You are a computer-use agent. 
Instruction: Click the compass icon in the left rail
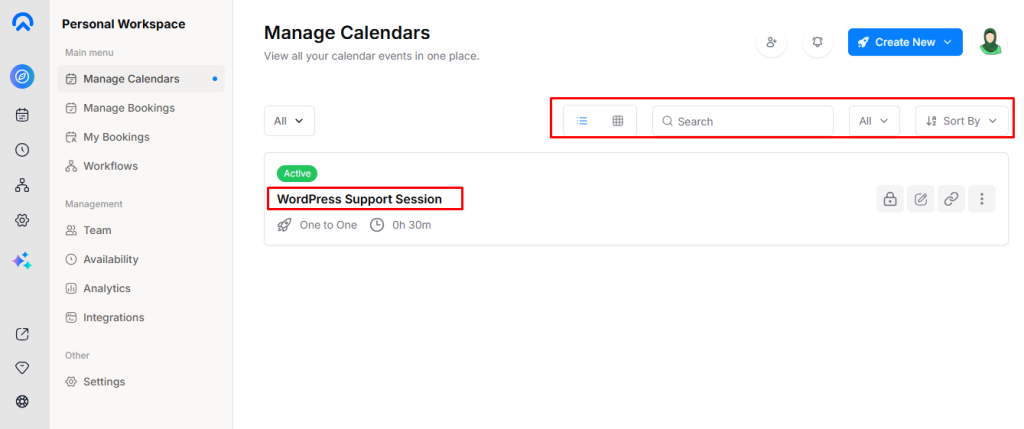click(x=22, y=76)
